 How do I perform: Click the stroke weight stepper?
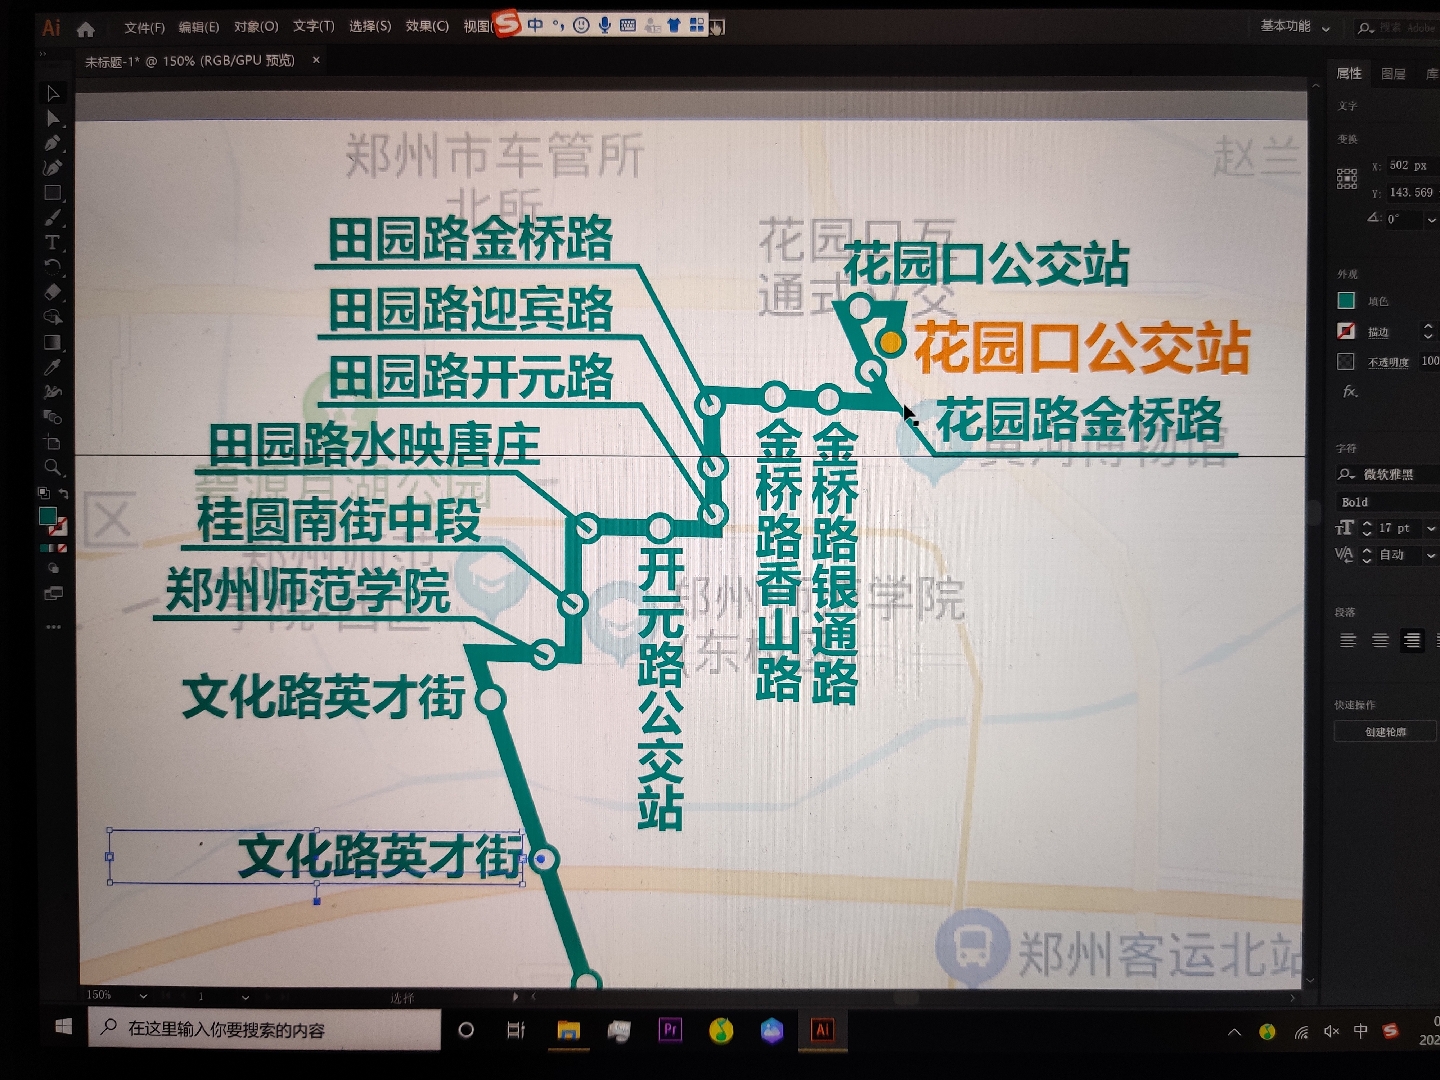coord(1428,331)
